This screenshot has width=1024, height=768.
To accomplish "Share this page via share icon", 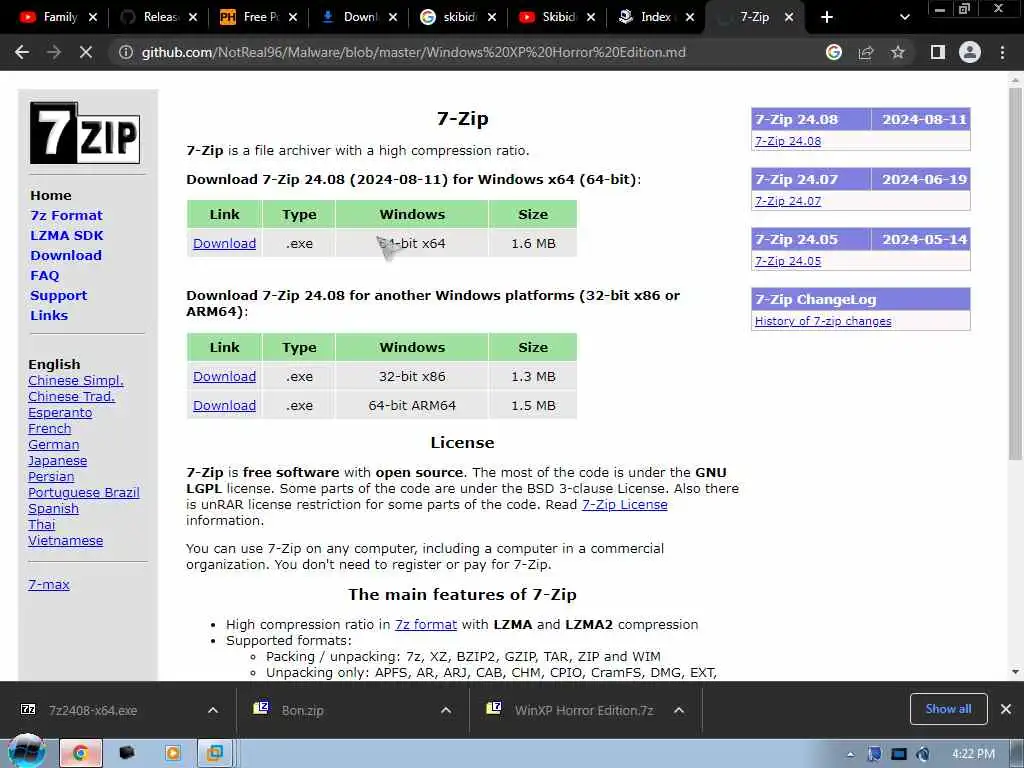I will (x=866, y=52).
